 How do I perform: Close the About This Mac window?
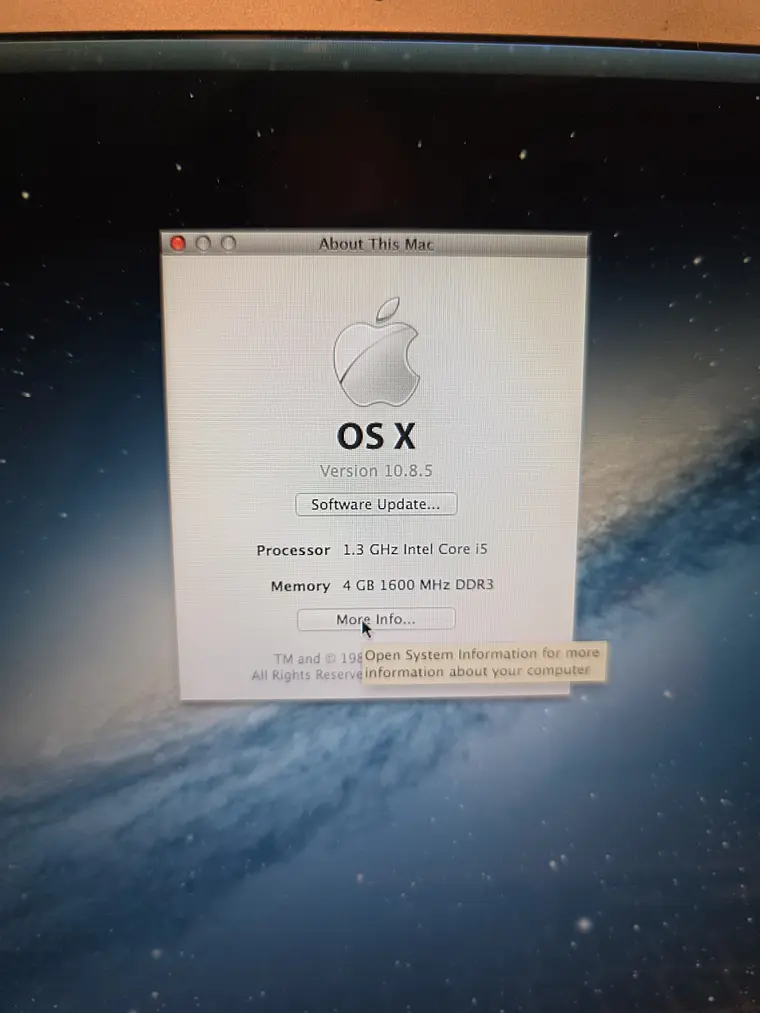tap(178, 243)
